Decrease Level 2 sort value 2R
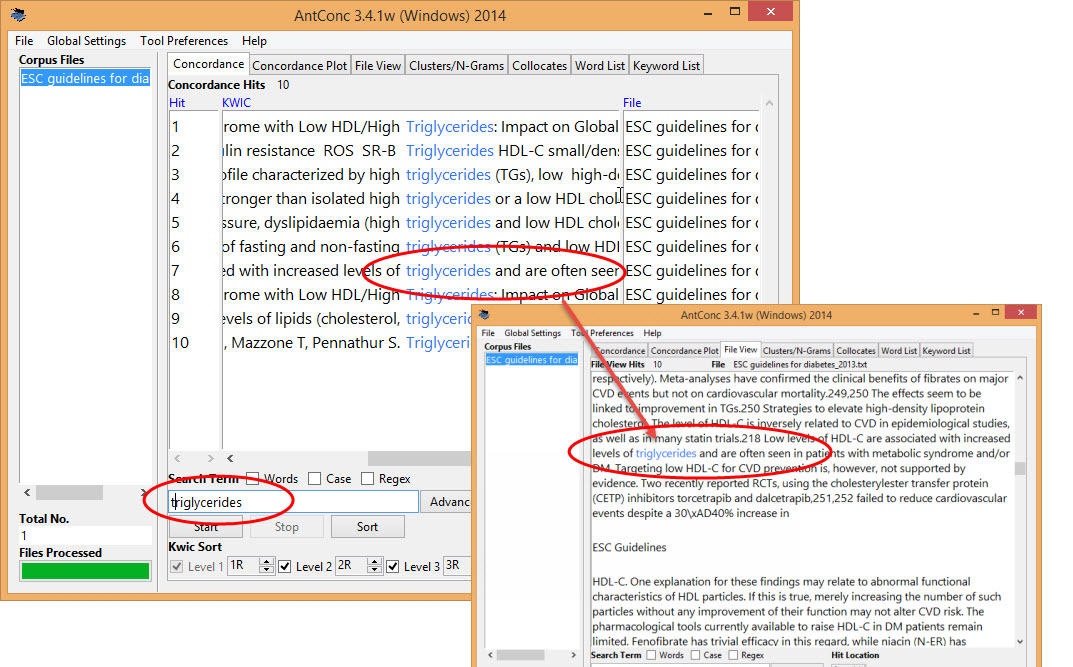The image size is (1073, 667). click(x=374, y=570)
